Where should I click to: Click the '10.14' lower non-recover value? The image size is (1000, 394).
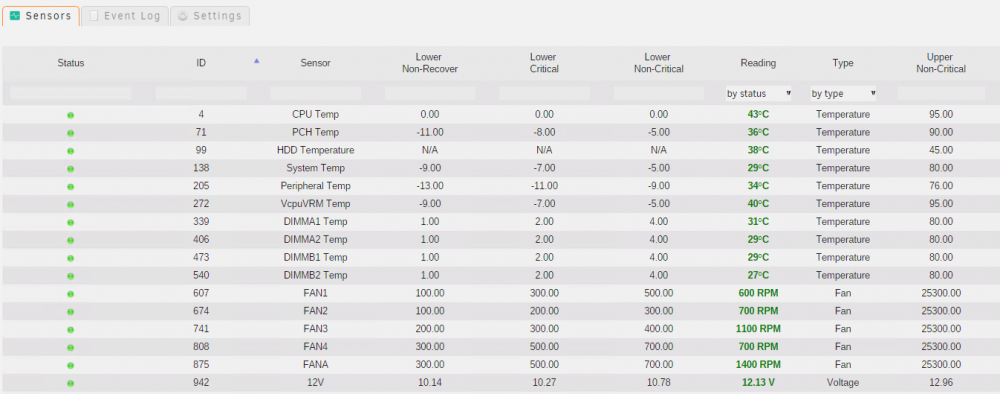click(430, 383)
